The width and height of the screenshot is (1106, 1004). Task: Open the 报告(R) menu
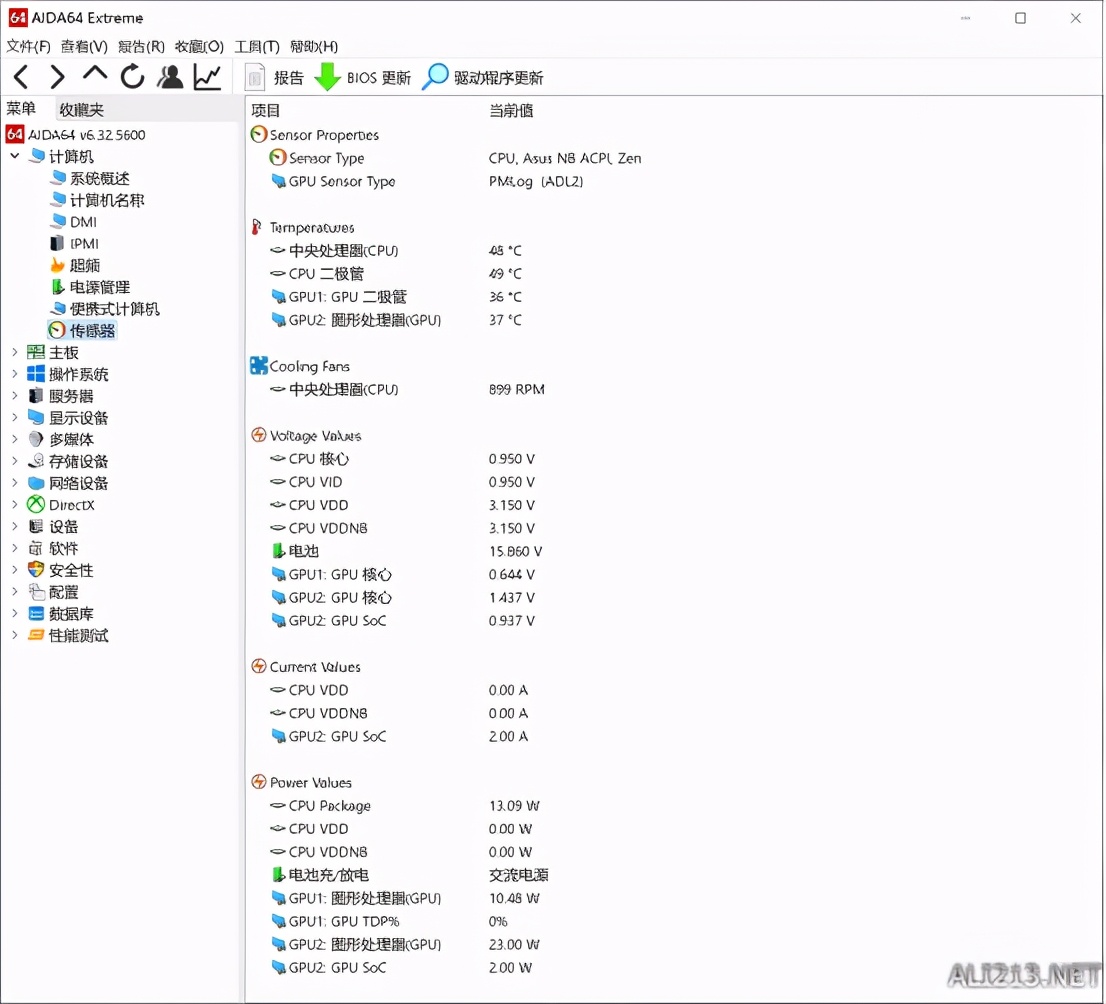(141, 47)
